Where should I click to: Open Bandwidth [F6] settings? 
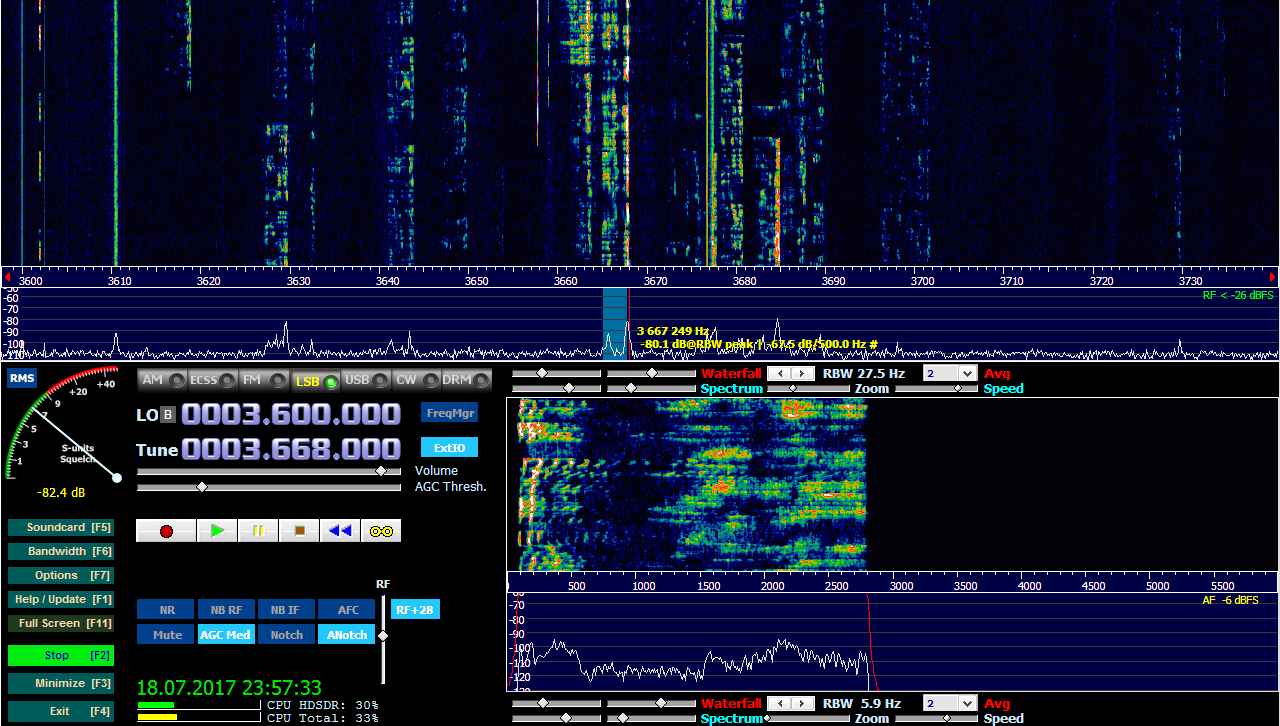coord(60,551)
